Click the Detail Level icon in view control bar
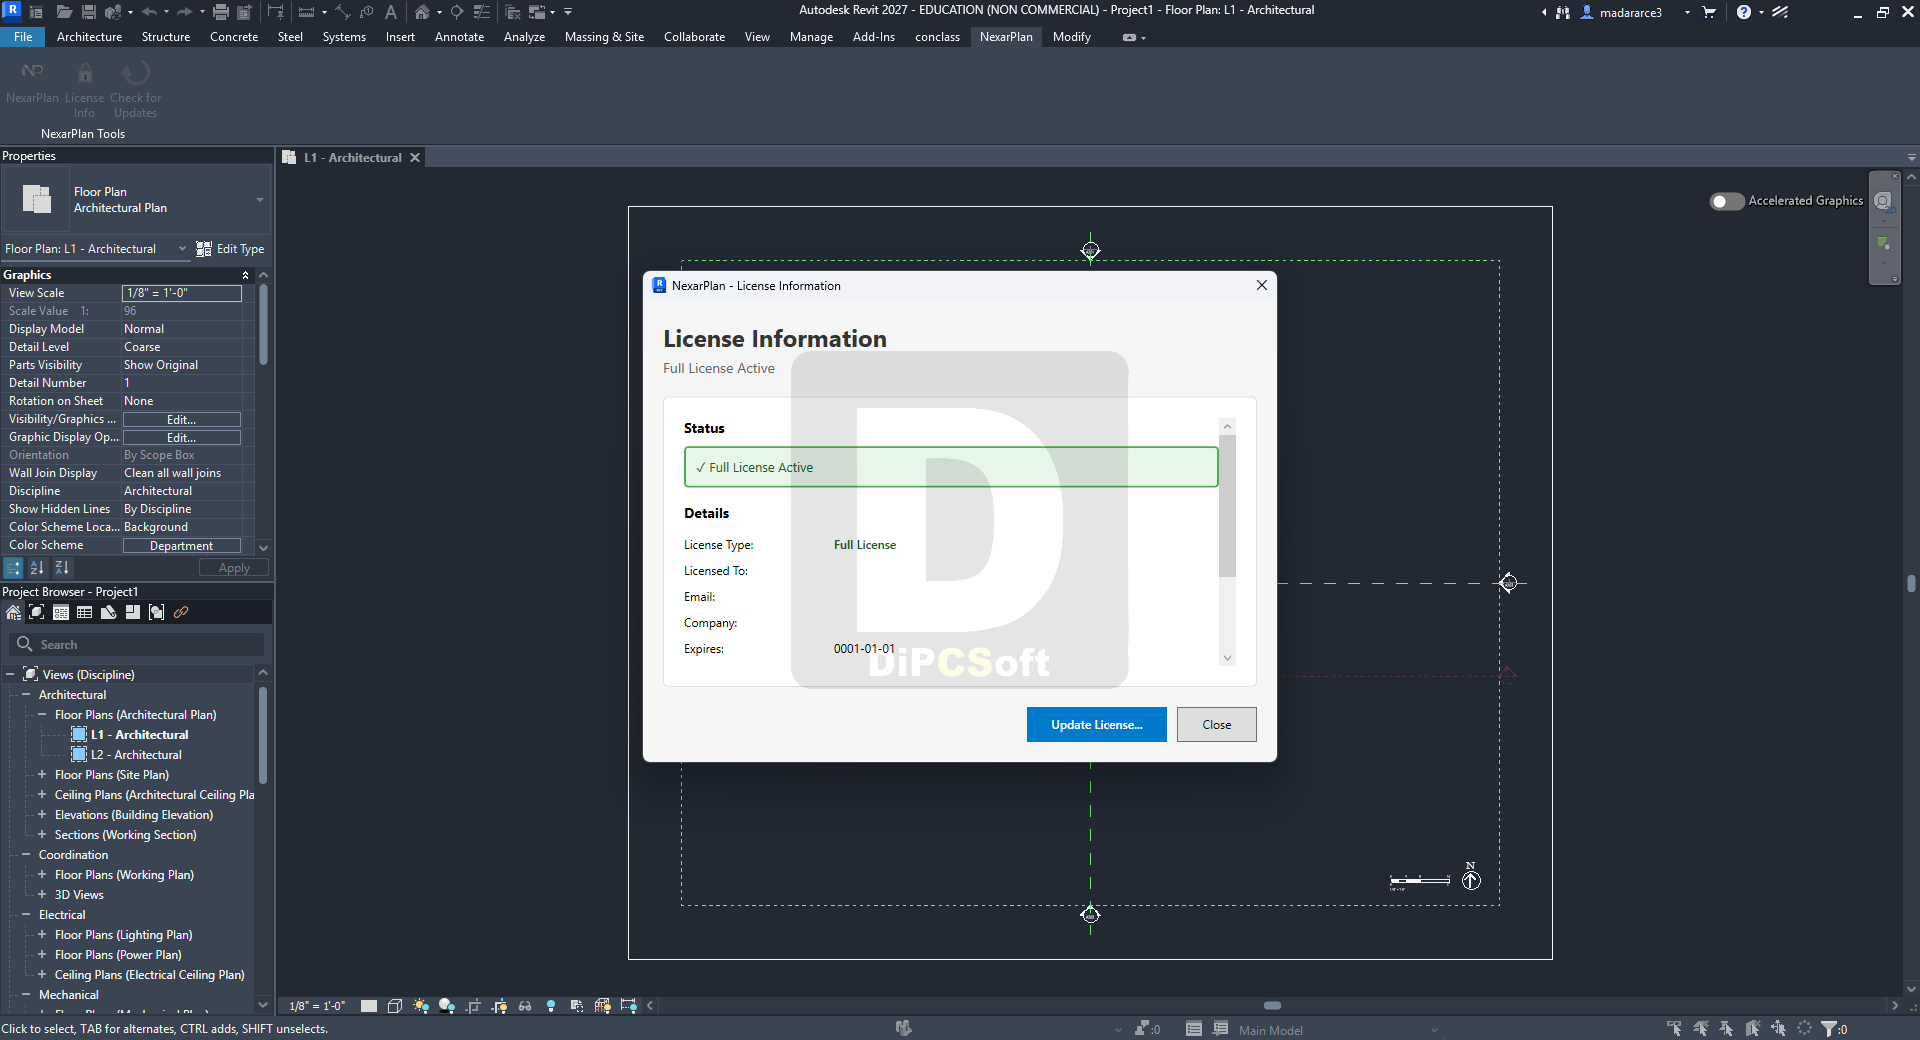This screenshot has height=1040, width=1920. 369,1006
